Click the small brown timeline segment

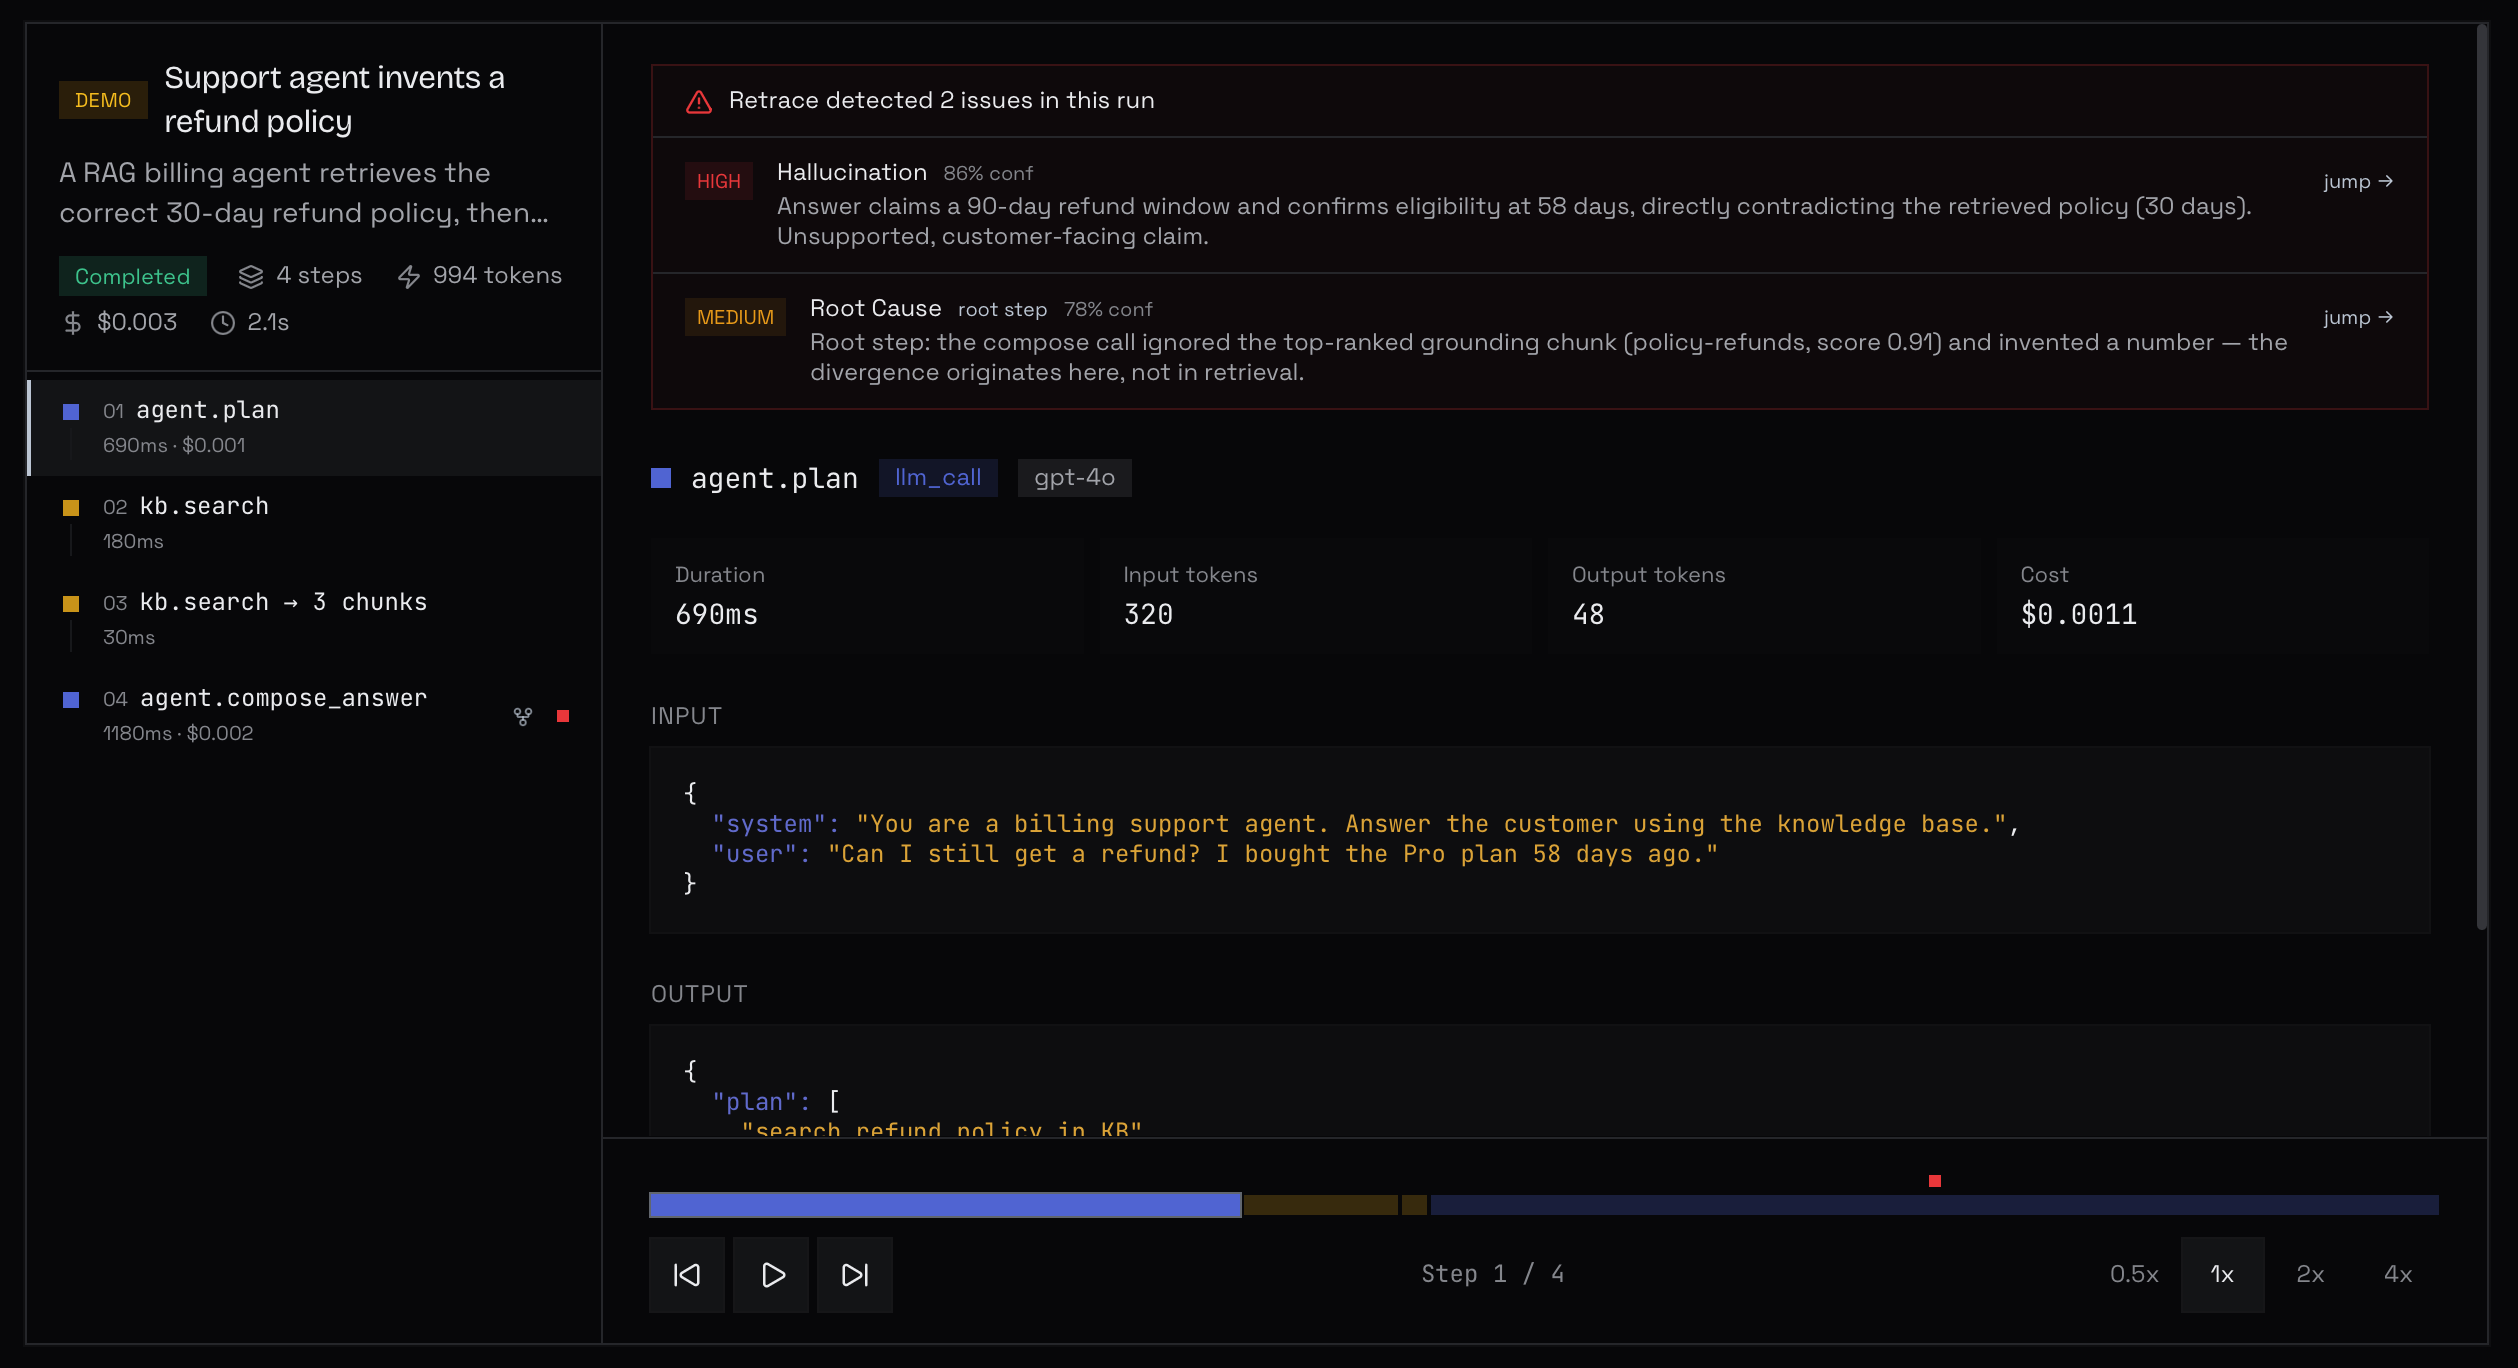[x=1414, y=1205]
